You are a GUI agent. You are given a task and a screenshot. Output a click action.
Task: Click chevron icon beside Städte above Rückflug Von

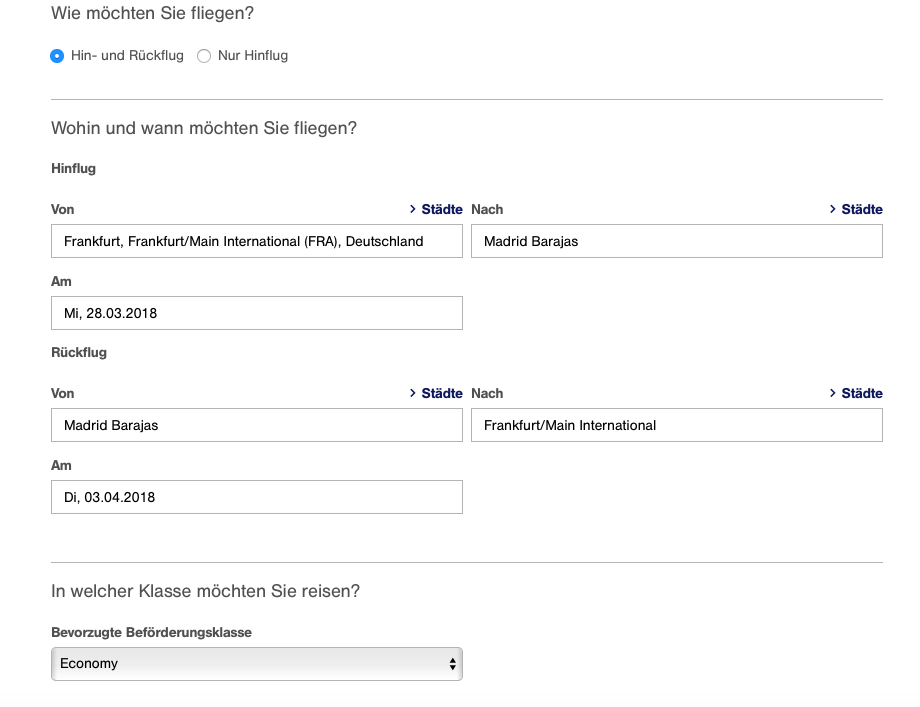pyautogui.click(x=413, y=393)
